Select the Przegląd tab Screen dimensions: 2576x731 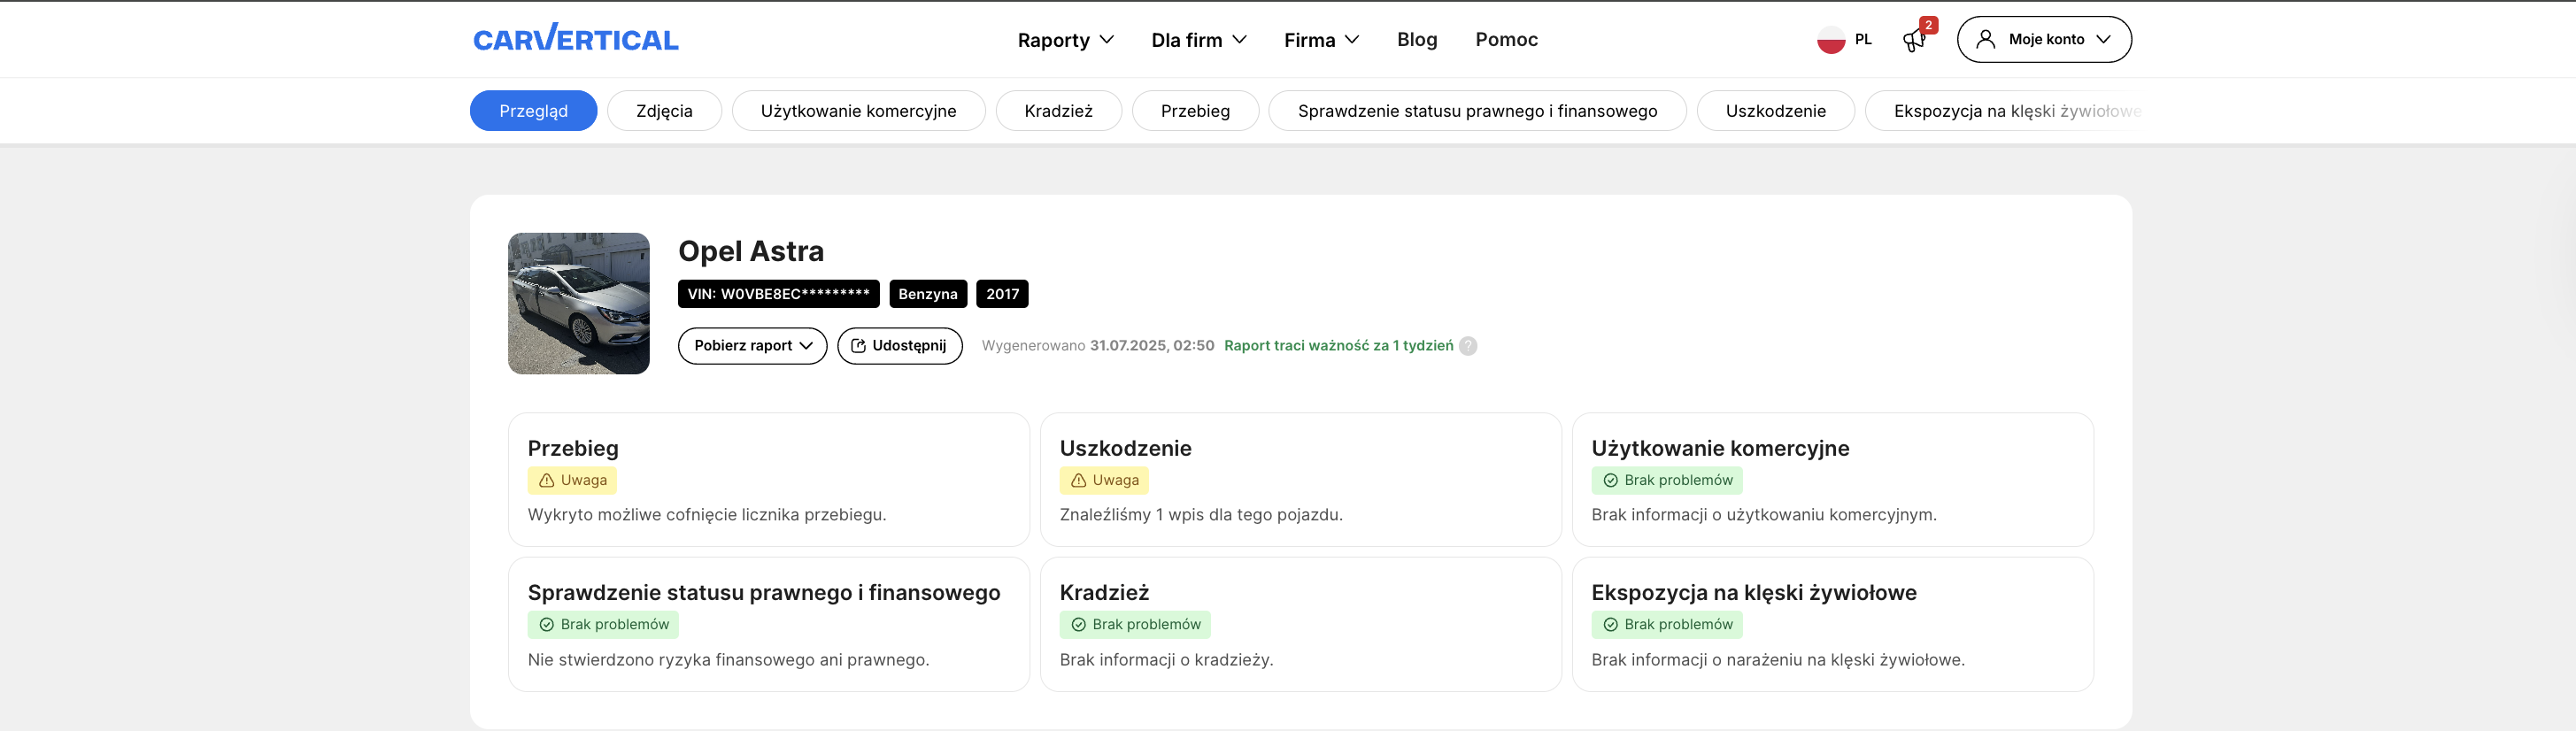(533, 110)
